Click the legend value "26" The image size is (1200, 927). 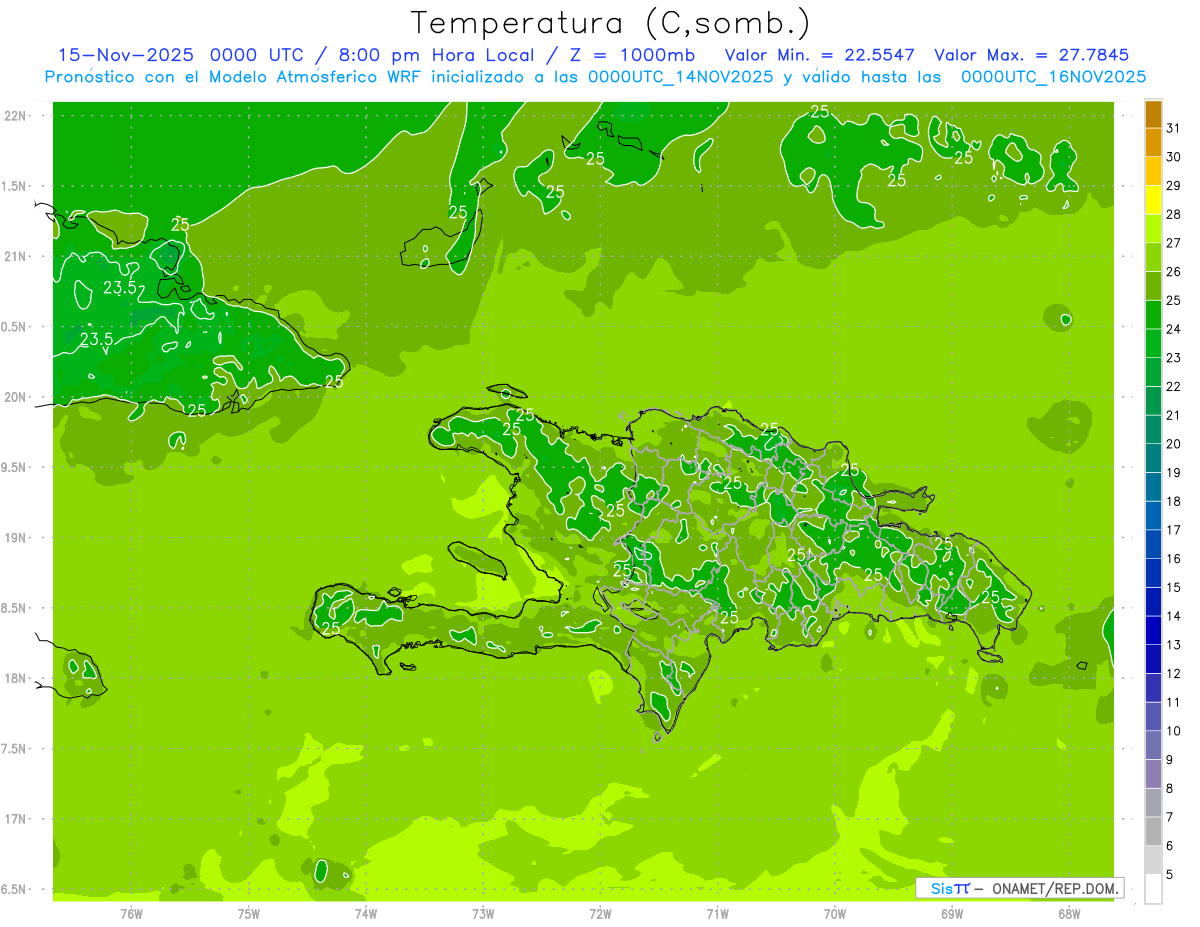tap(1174, 272)
